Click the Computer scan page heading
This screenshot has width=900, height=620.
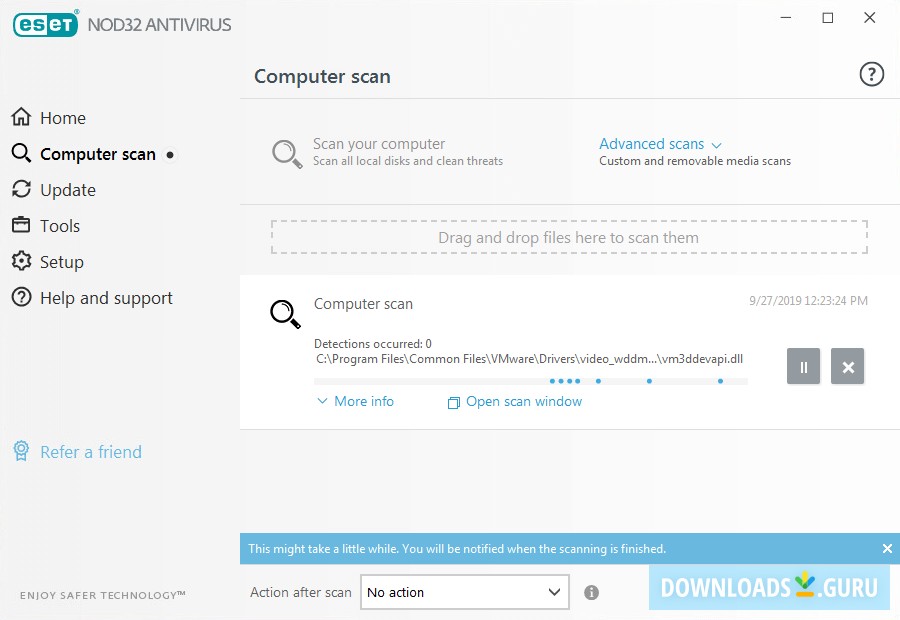coord(323,76)
